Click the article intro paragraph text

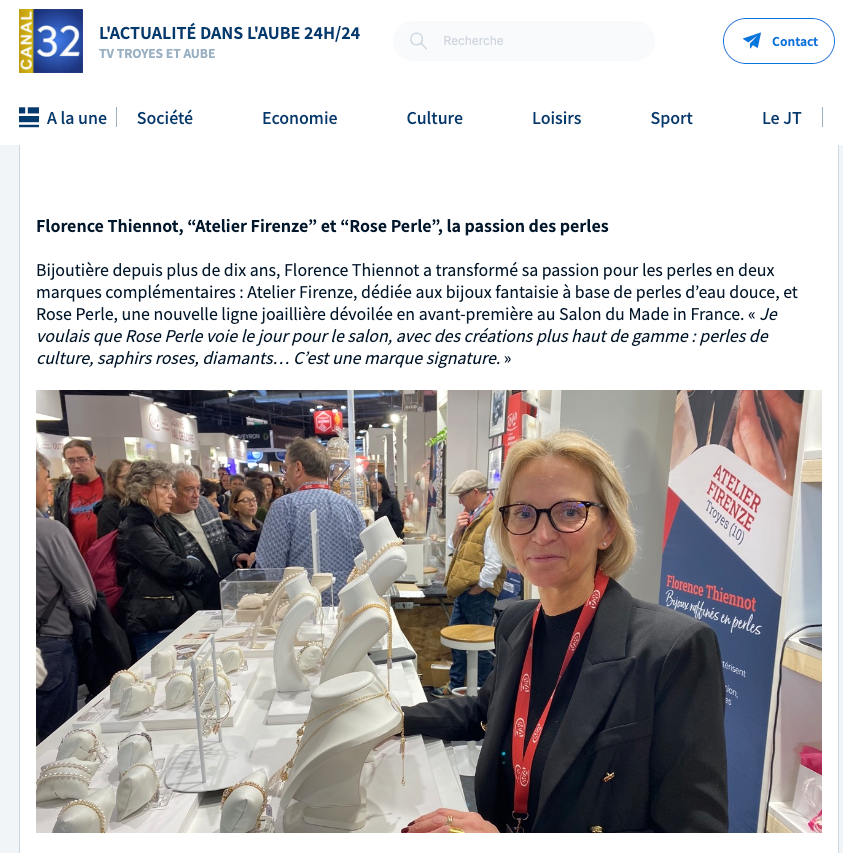coord(417,292)
